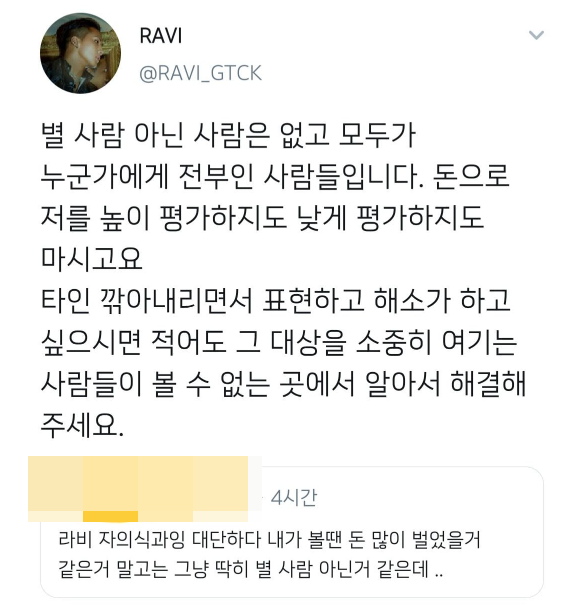Image resolution: width=567 pixels, height=609 pixels.
Task: Click the word 돈으로 in the tweet
Action: click(x=470, y=176)
